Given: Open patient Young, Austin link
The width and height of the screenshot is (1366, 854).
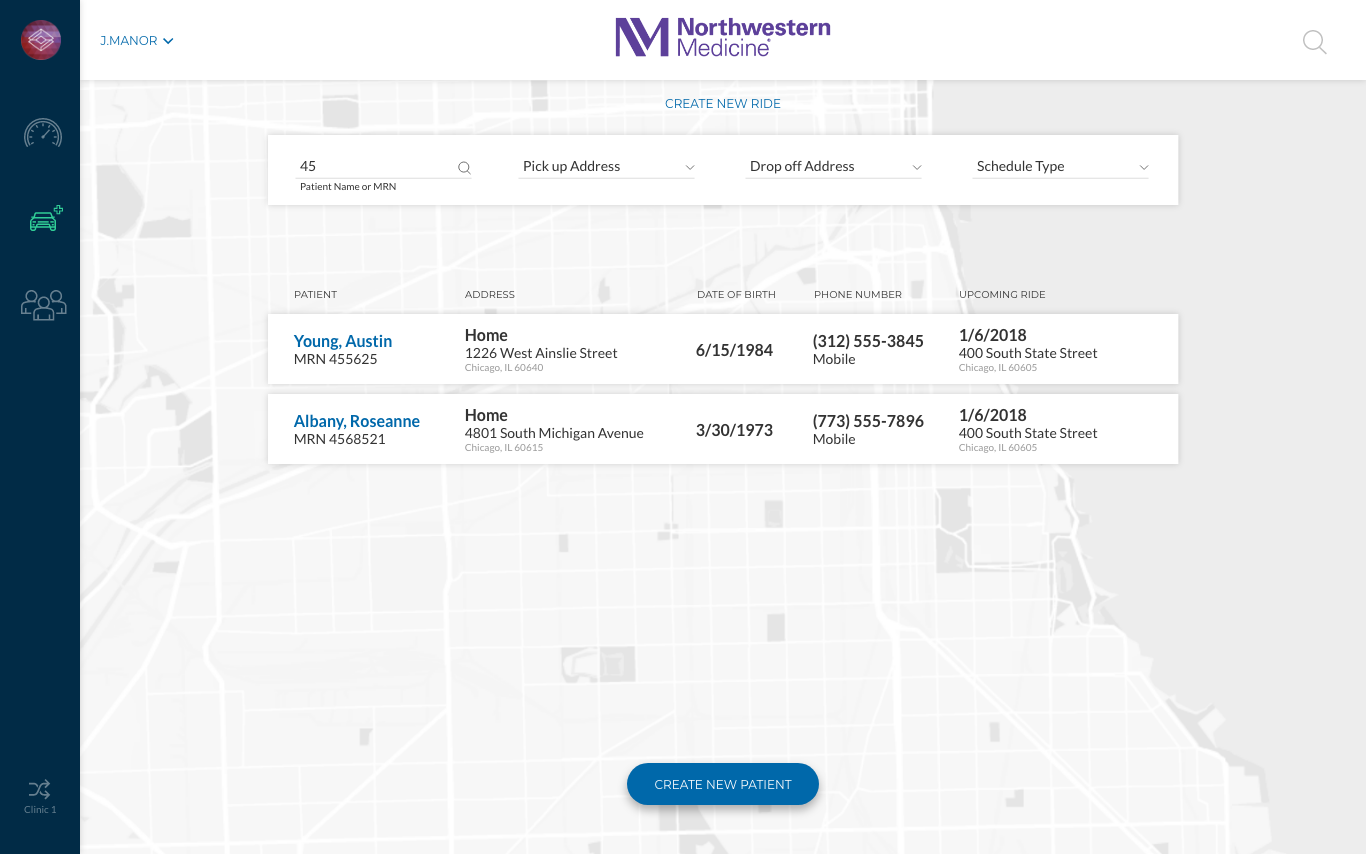Looking at the screenshot, I should pyautogui.click(x=343, y=341).
